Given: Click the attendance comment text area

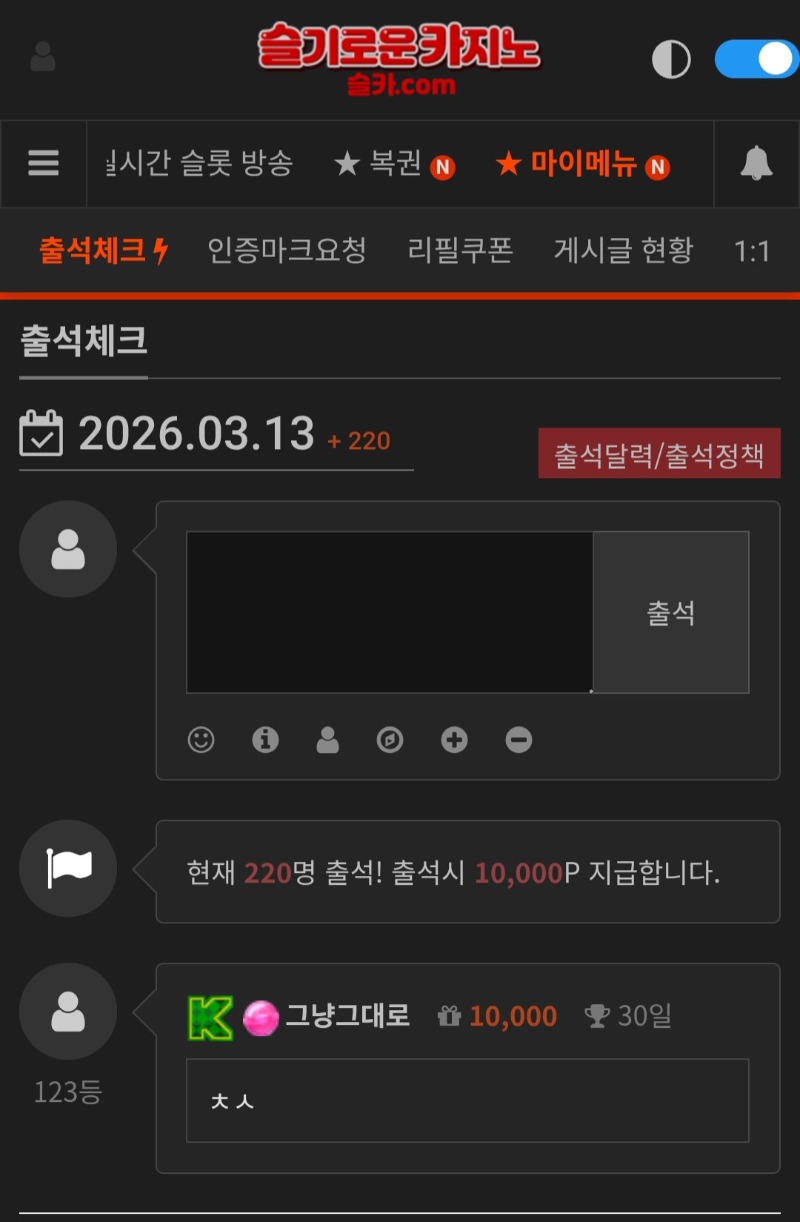Looking at the screenshot, I should 390,612.
